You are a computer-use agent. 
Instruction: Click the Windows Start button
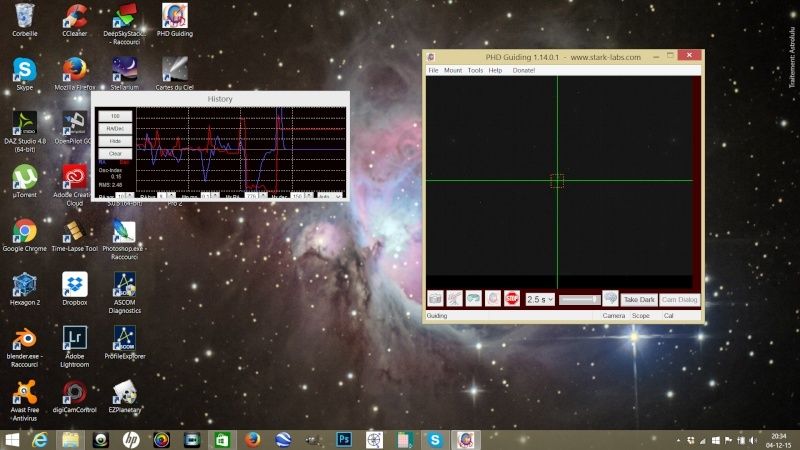[11, 440]
